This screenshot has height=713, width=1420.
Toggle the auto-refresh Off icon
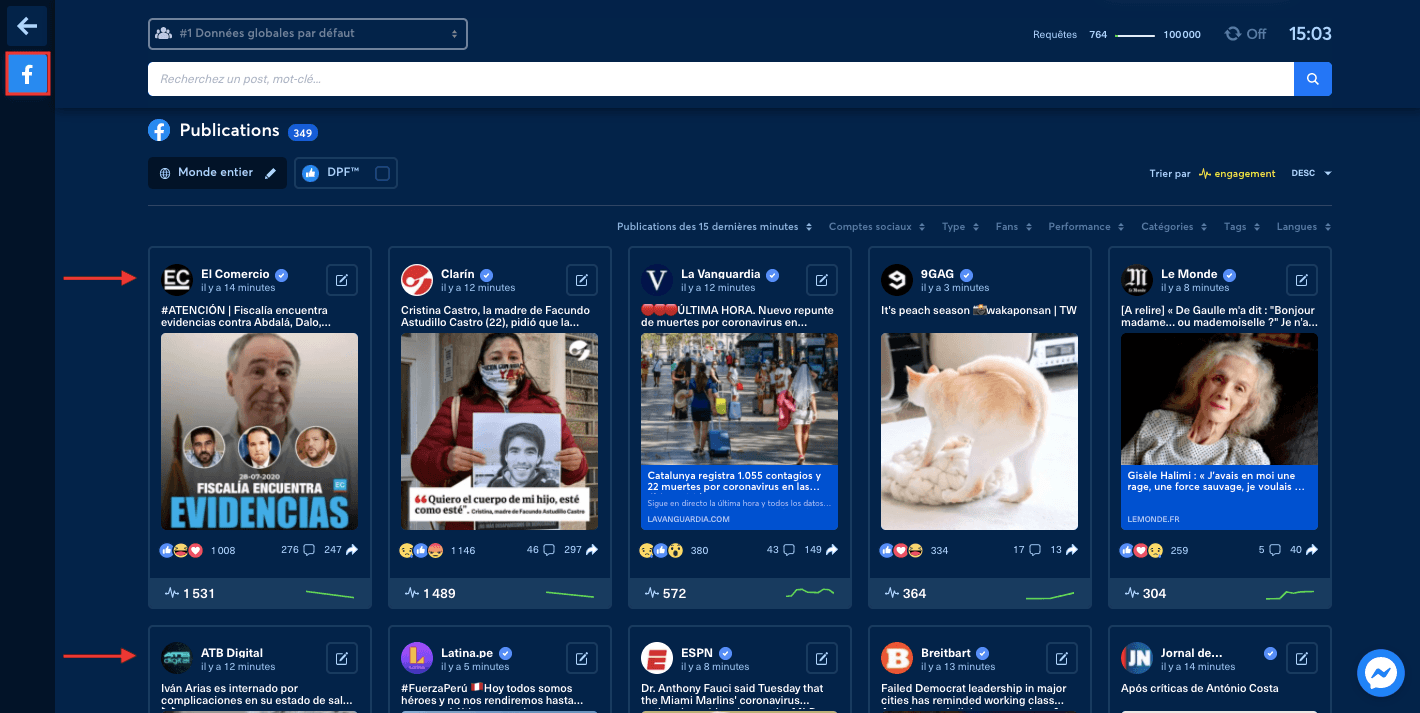pyautogui.click(x=1233, y=34)
